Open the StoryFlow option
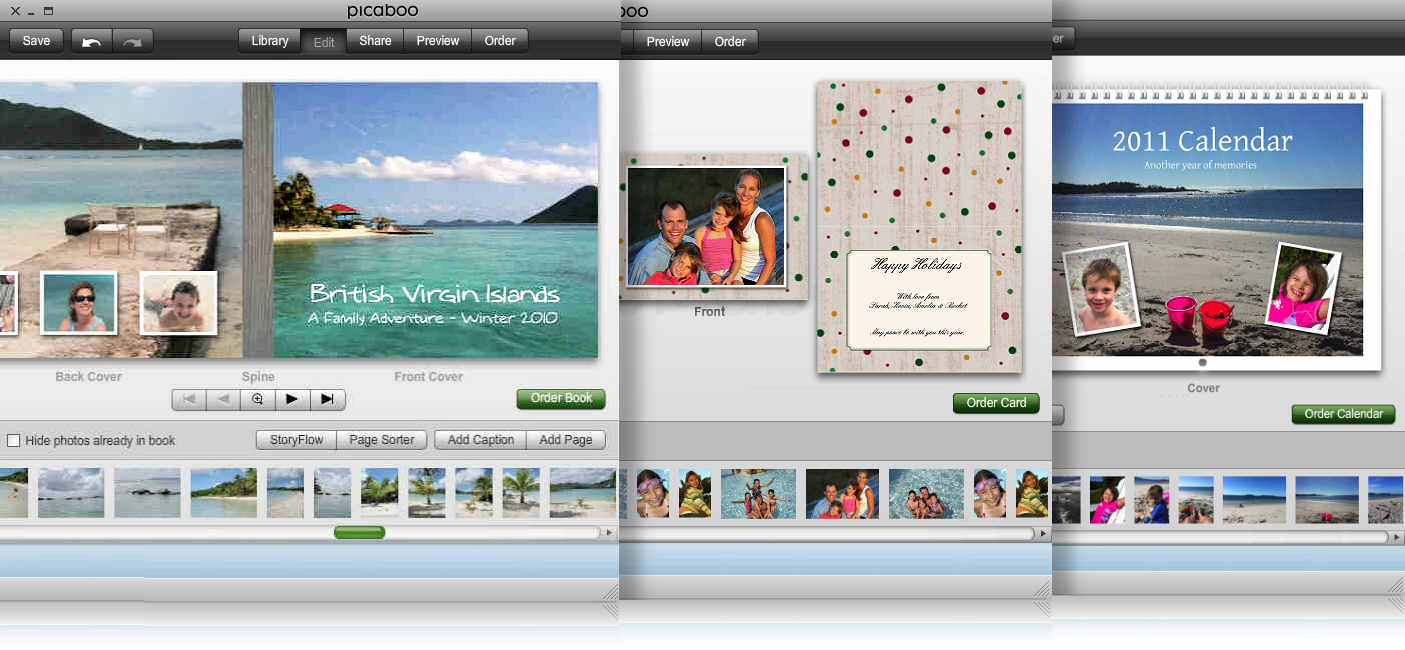1405x650 pixels. (x=297, y=440)
